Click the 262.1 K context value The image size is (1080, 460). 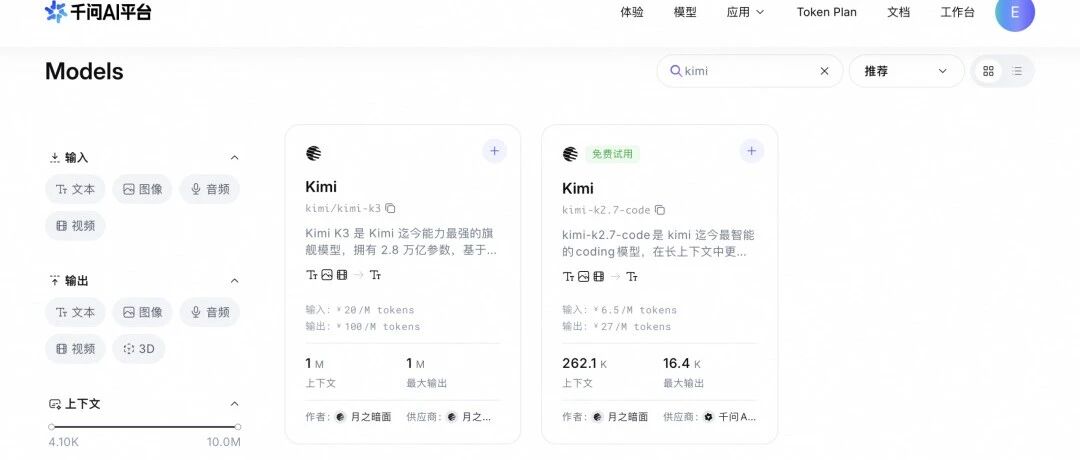[x=584, y=364]
